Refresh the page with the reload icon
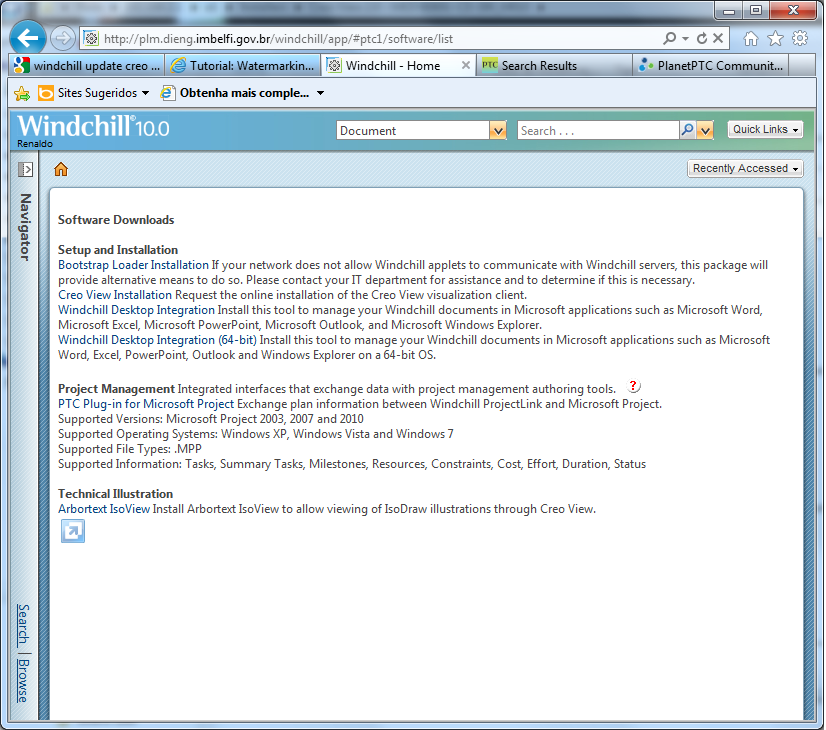The image size is (826, 730). [x=702, y=38]
